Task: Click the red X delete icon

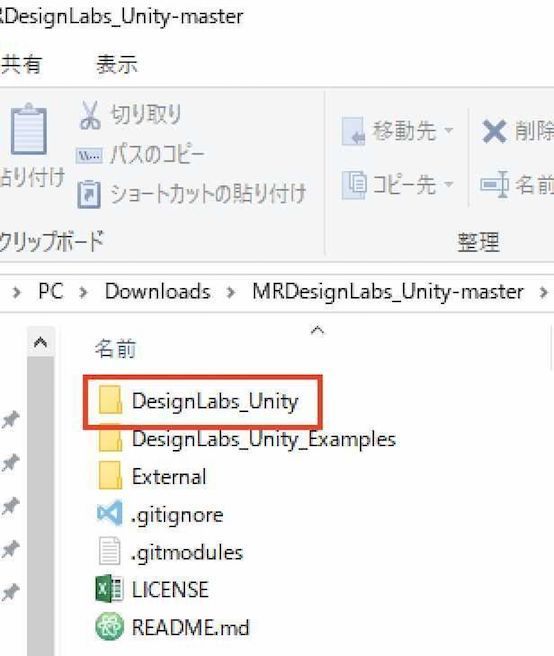Action: tap(494, 131)
